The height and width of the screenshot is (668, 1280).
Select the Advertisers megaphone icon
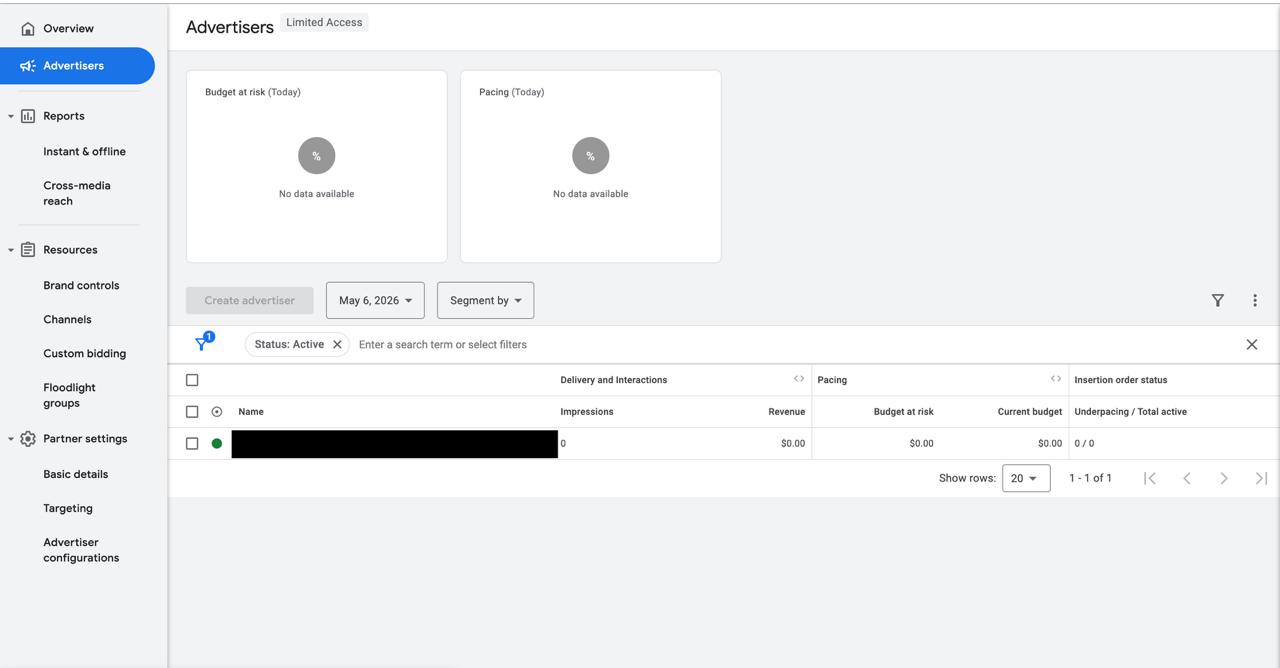click(x=28, y=66)
